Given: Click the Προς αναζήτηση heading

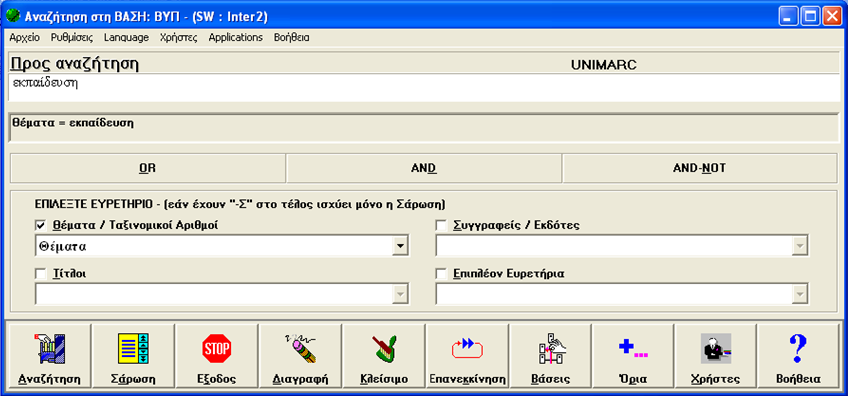Looking at the screenshot, I should pos(75,64).
